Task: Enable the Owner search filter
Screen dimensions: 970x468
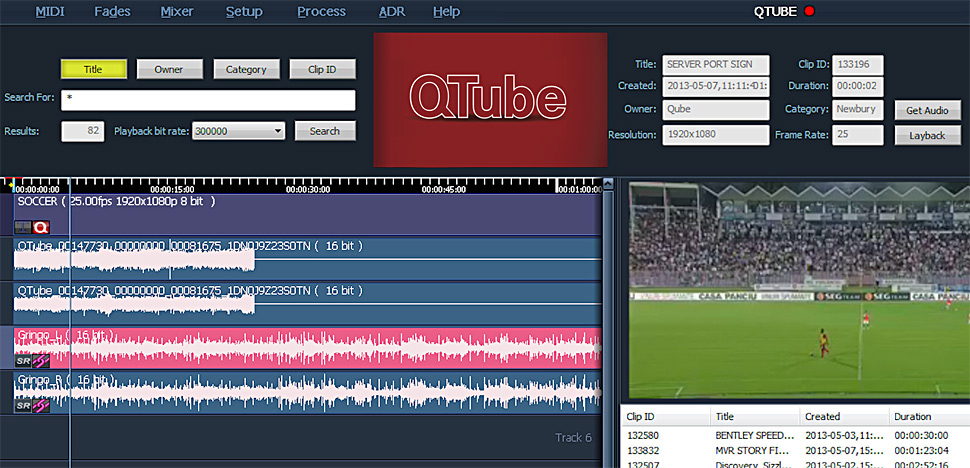Action: 169,69
